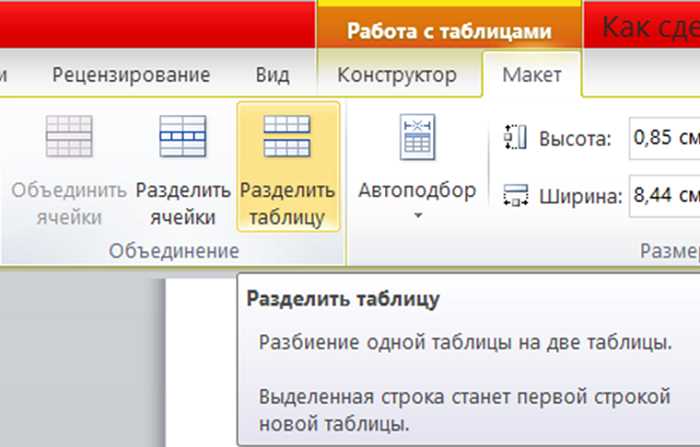The height and width of the screenshot is (447, 700).
Task: Click the Split Cells icon (Разделить ячейки)
Action: (x=183, y=136)
